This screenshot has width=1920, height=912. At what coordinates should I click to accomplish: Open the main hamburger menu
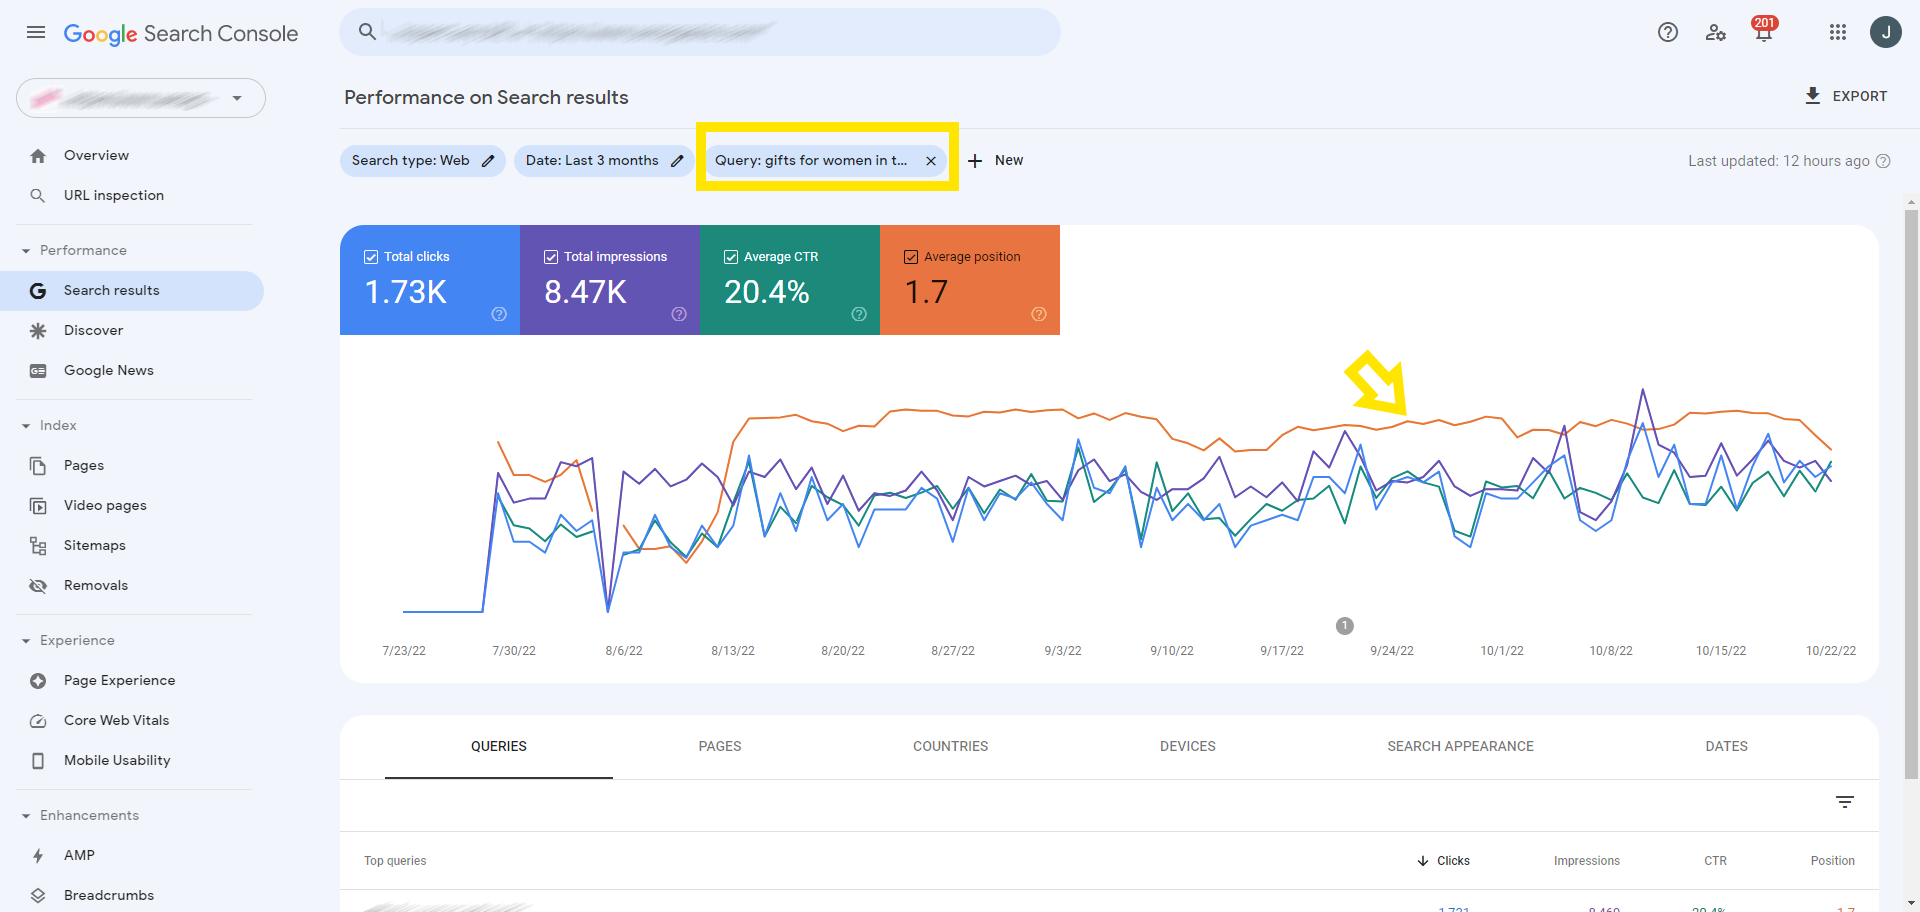click(x=36, y=32)
